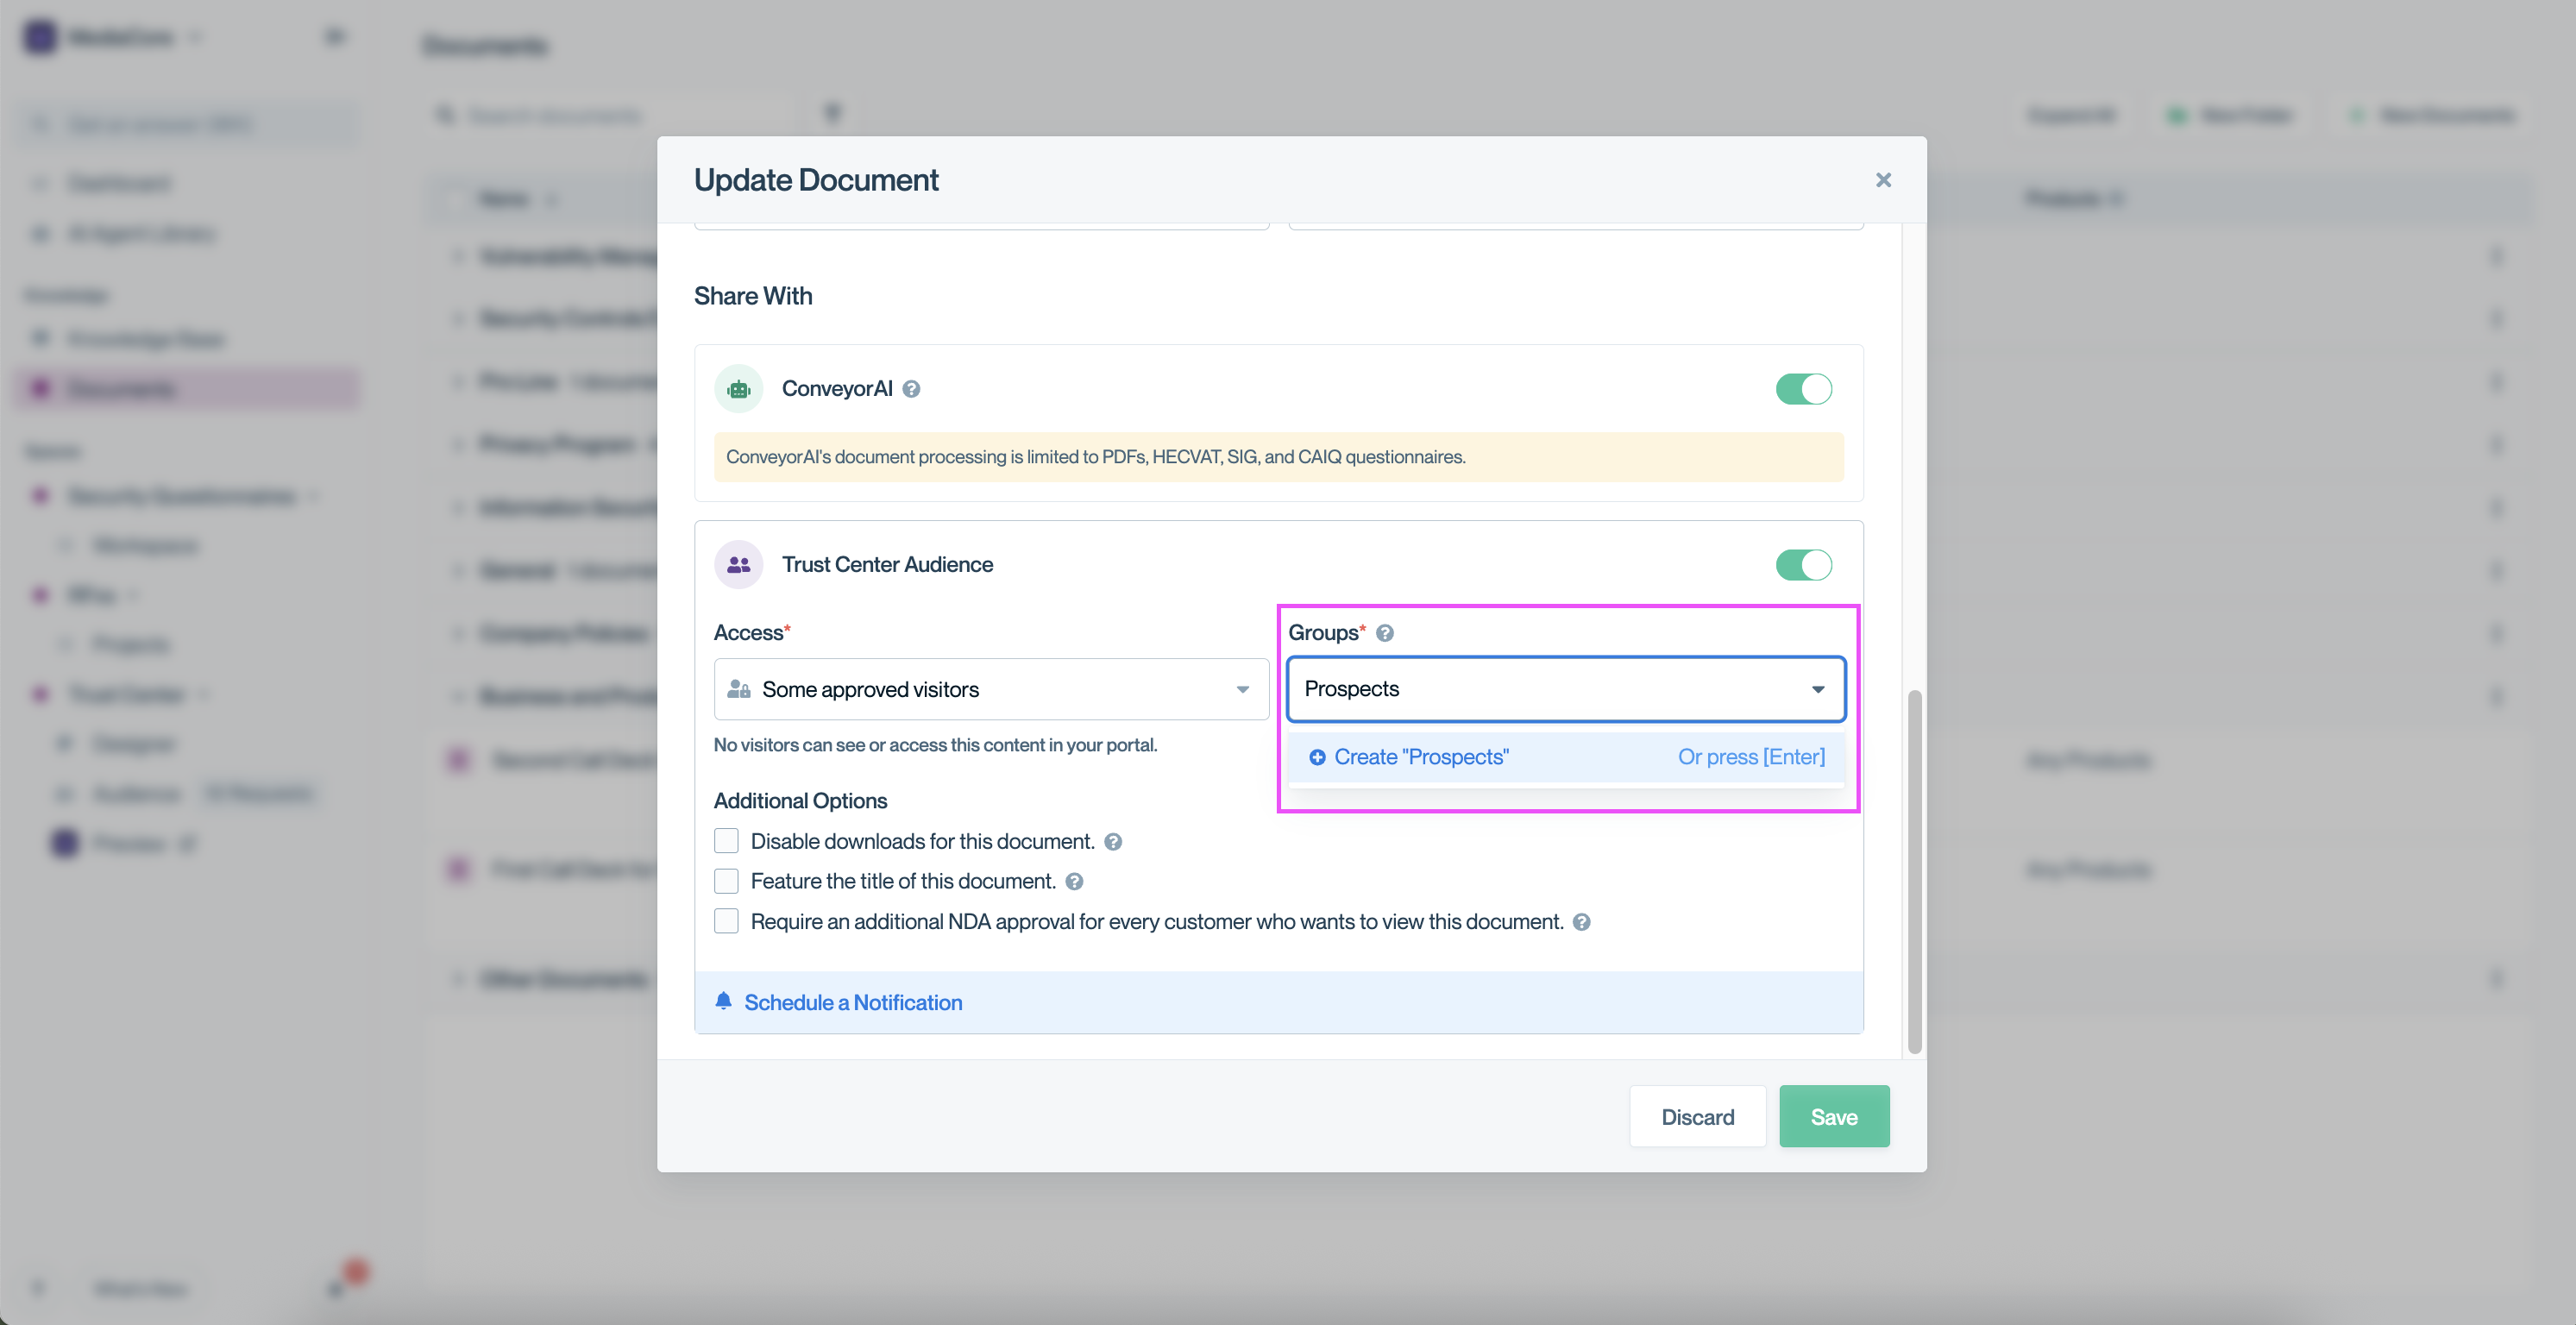Click the Groups help icon
The width and height of the screenshot is (2576, 1325).
tap(1385, 633)
